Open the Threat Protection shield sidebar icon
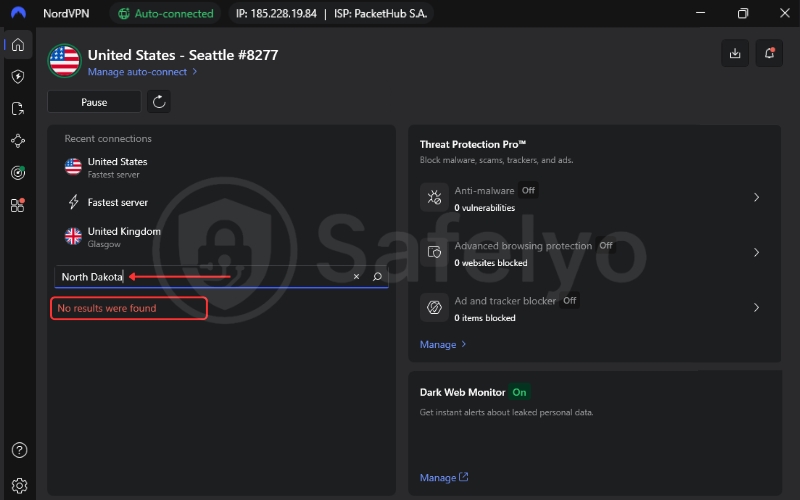 (18, 77)
